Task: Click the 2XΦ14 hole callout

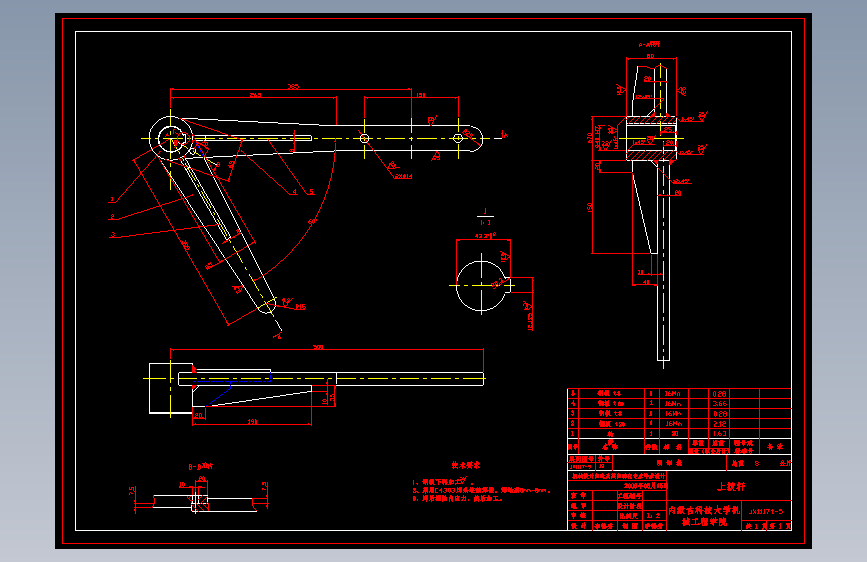Action: click(403, 176)
